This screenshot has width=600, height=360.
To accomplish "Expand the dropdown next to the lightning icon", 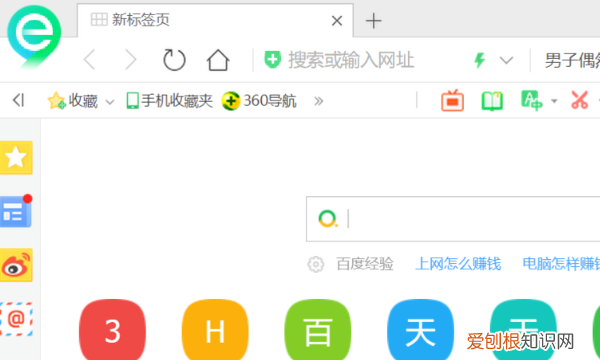I will [x=506, y=60].
